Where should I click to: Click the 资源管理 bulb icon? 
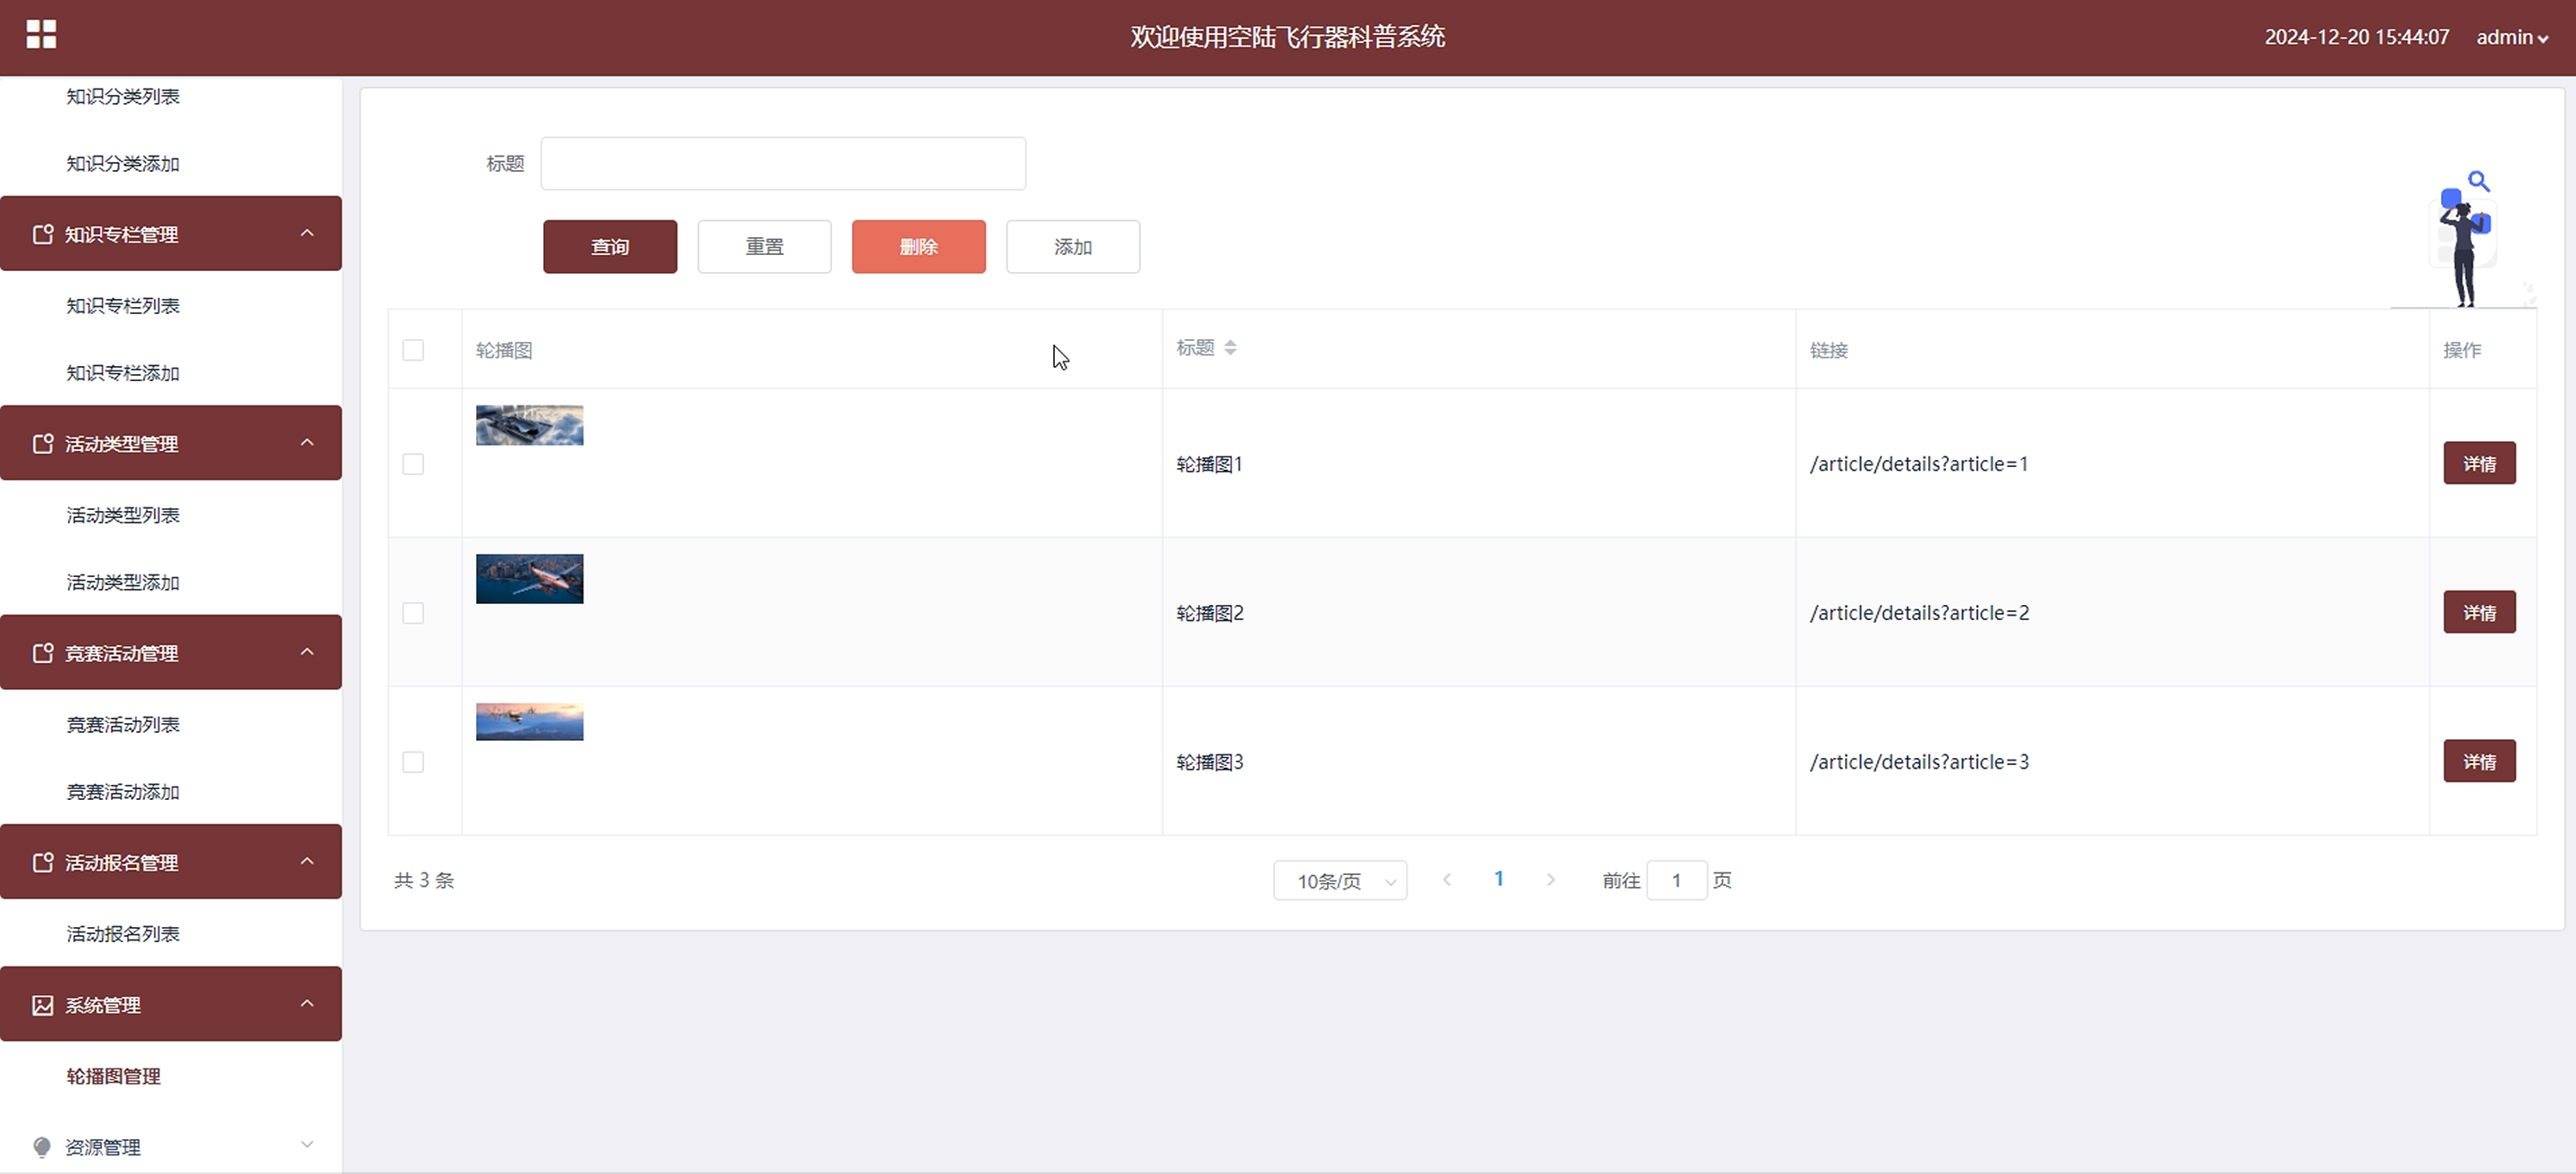(42, 1147)
